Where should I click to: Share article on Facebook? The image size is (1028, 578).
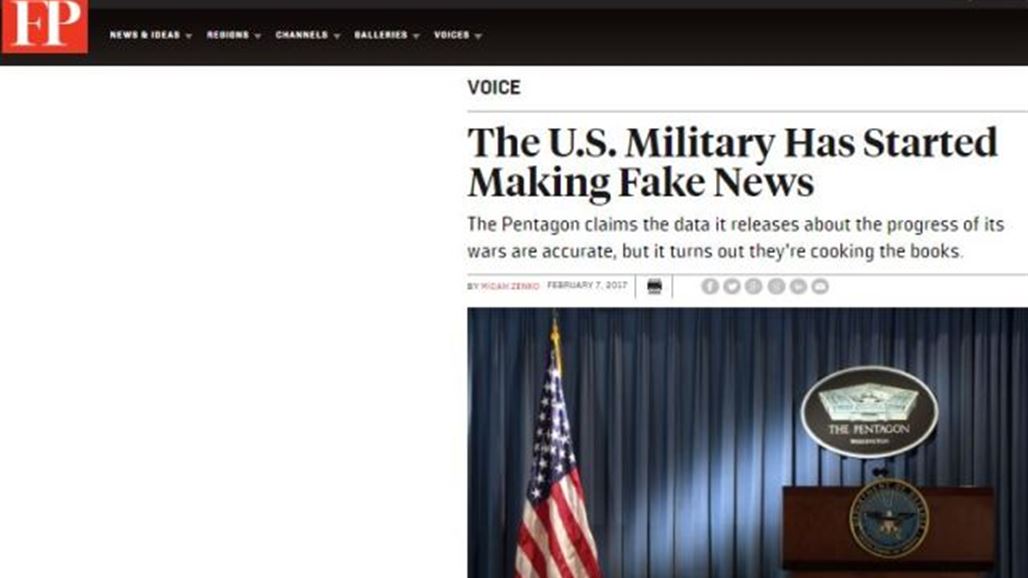(710, 286)
